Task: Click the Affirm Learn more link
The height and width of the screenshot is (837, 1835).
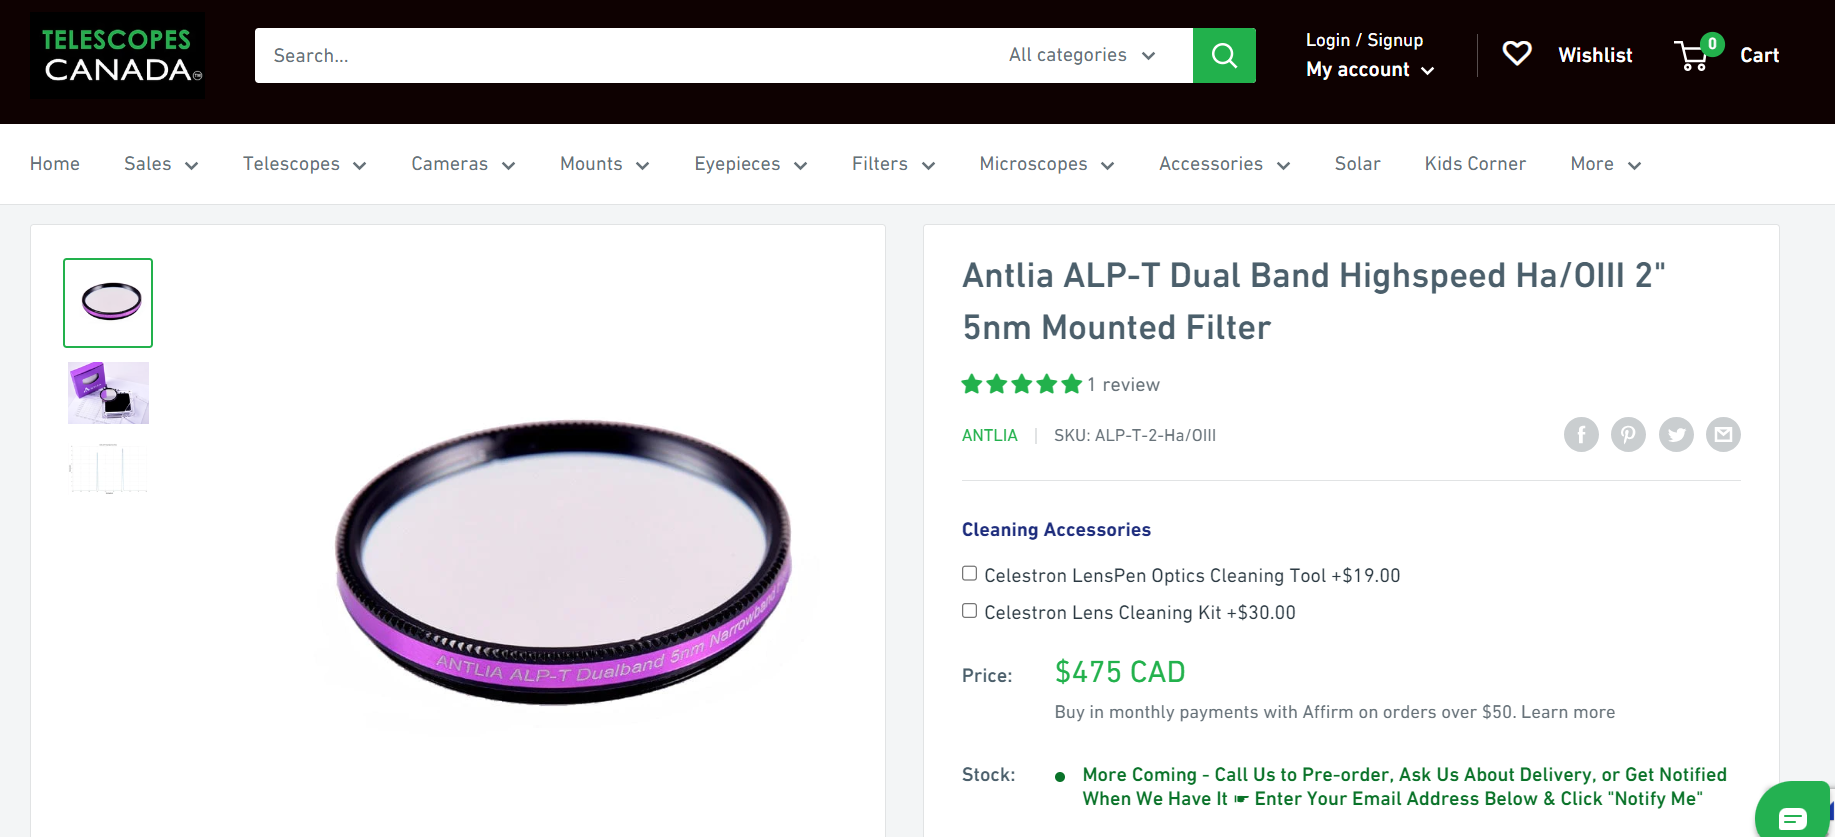Action: coord(1568,712)
